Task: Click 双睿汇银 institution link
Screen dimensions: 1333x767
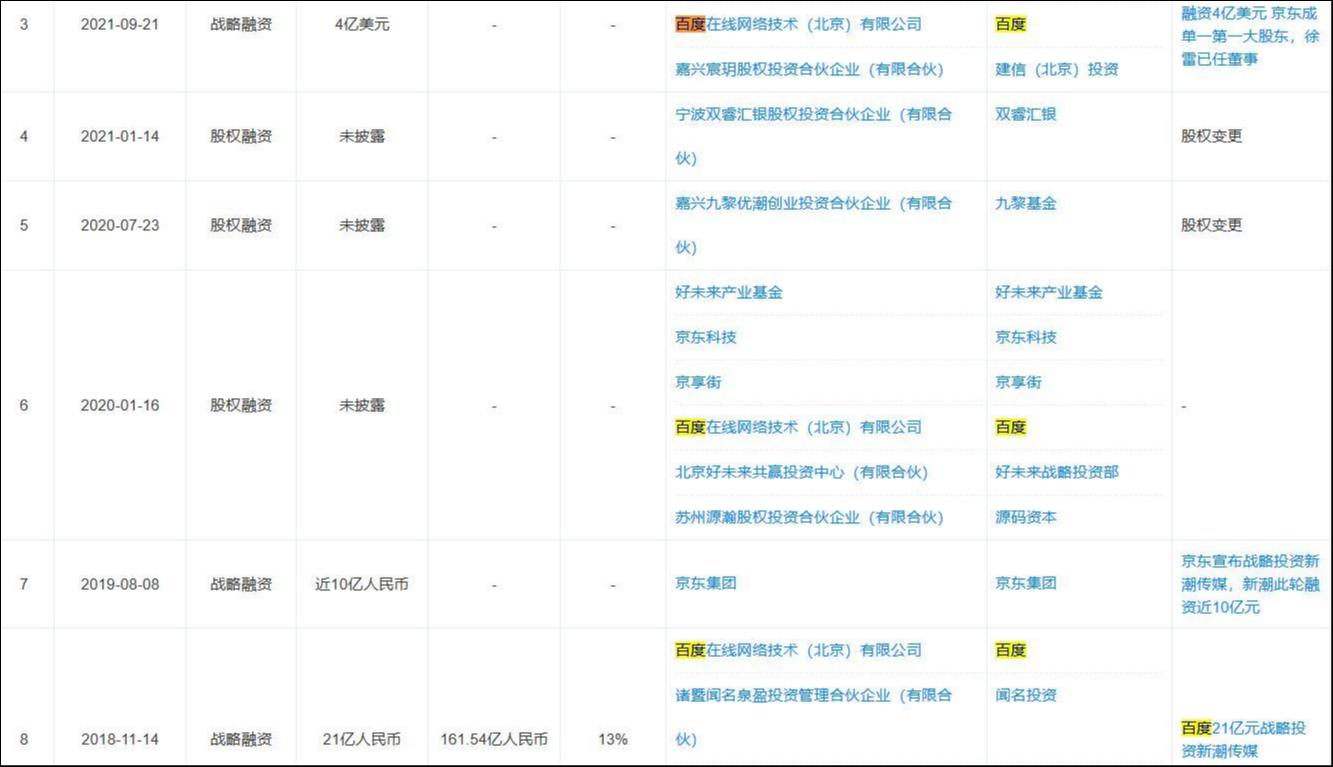Action: (1025, 114)
